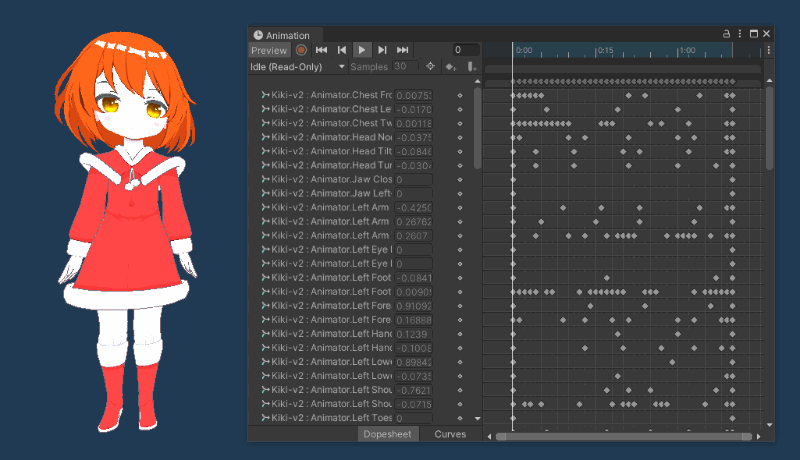Switch to the Dopesheet view

(387, 434)
